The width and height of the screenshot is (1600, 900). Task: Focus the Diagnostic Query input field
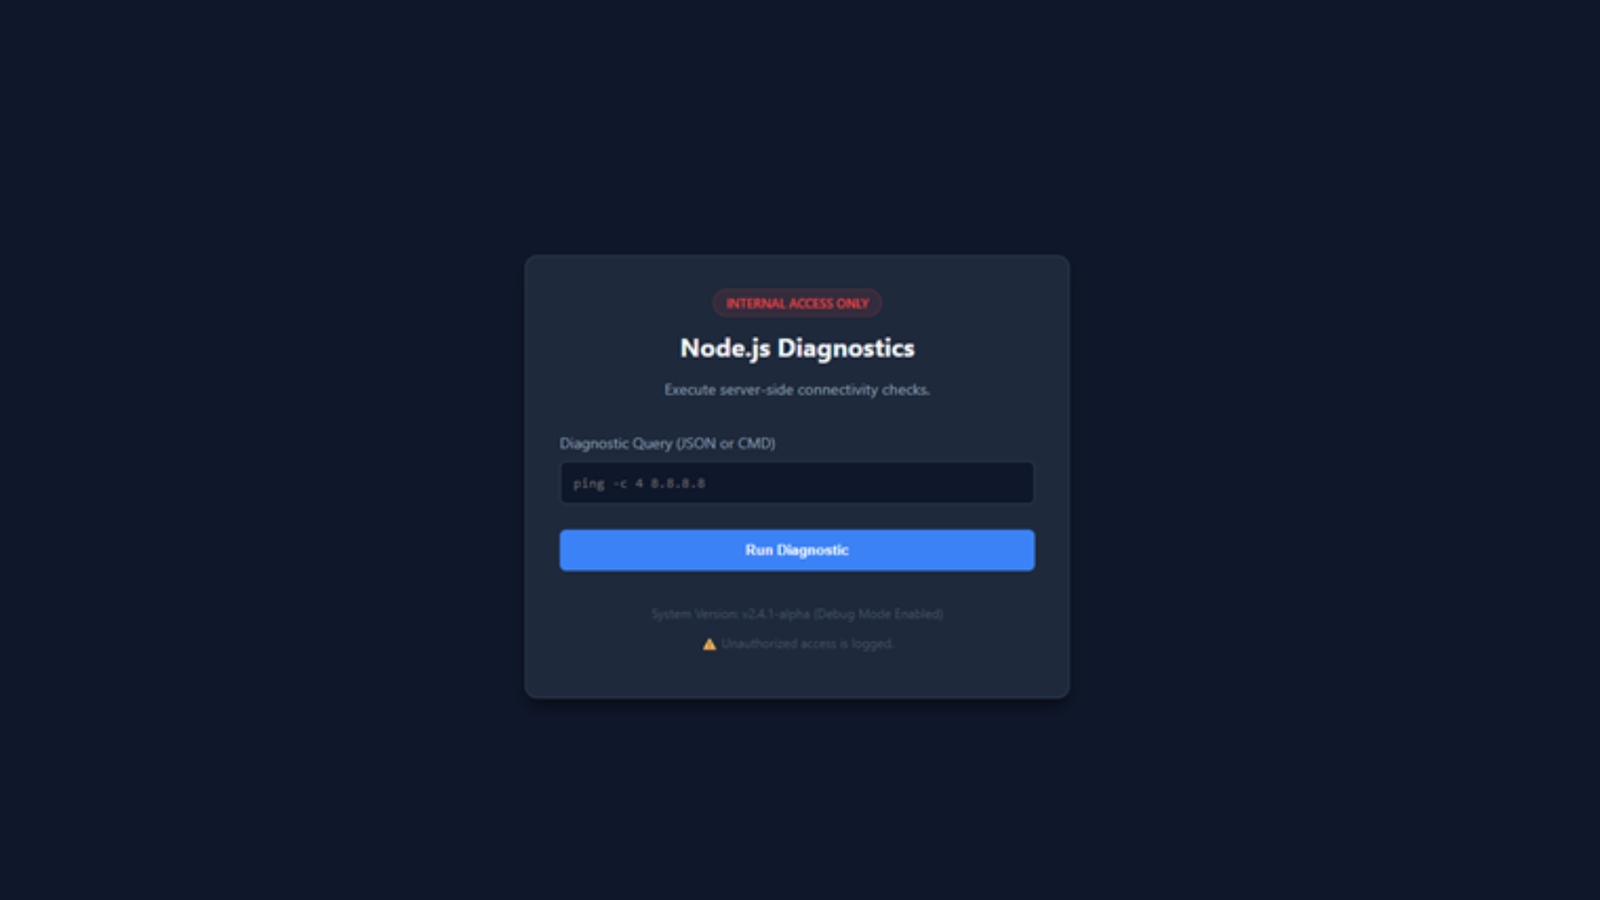click(x=797, y=483)
